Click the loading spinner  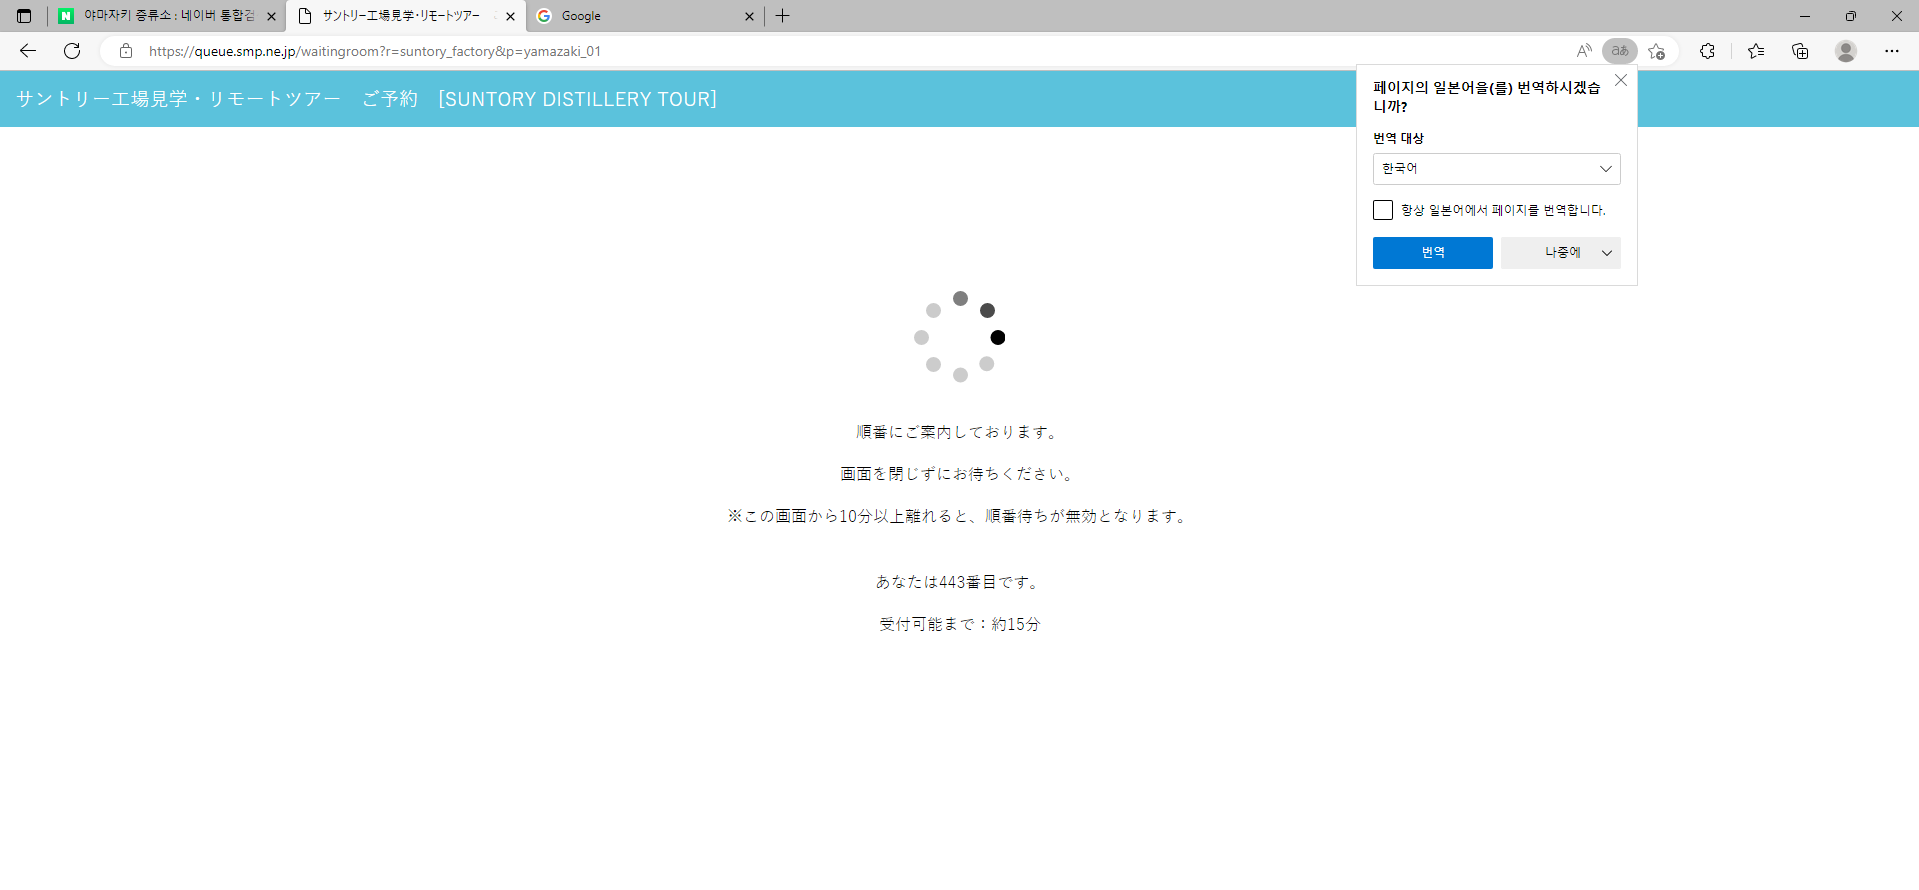click(x=960, y=337)
